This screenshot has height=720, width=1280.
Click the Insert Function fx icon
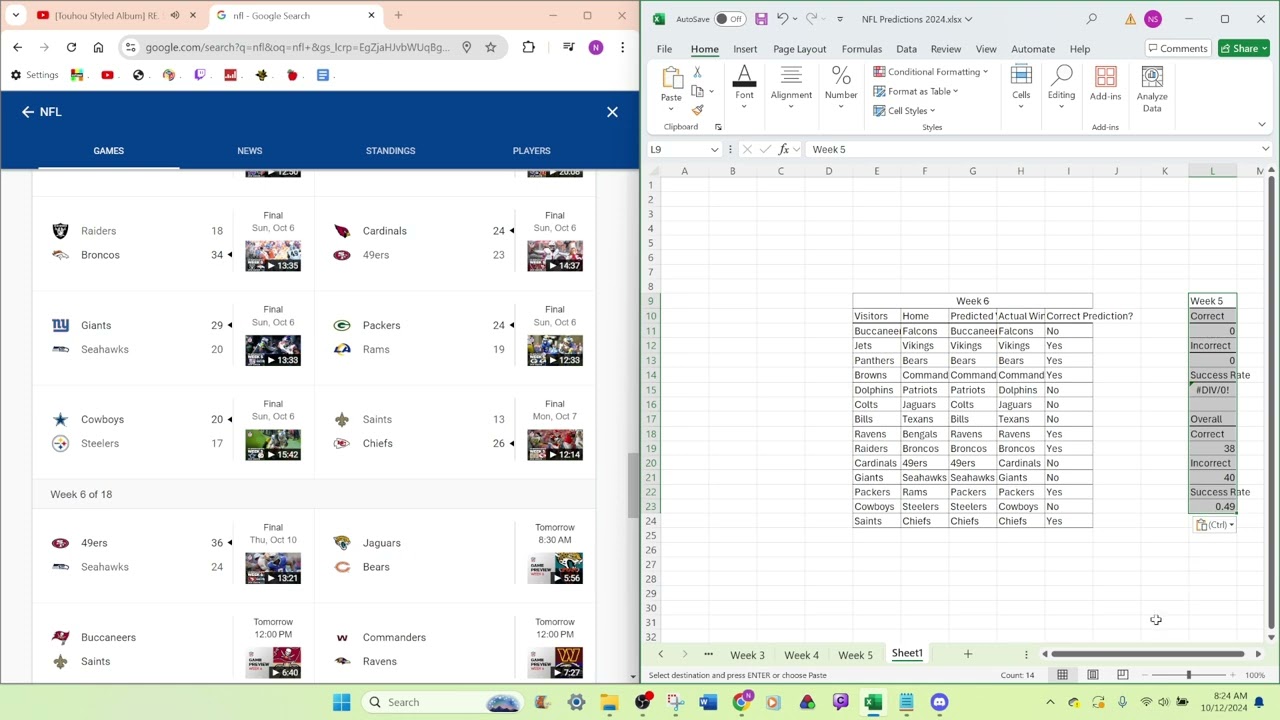(784, 149)
